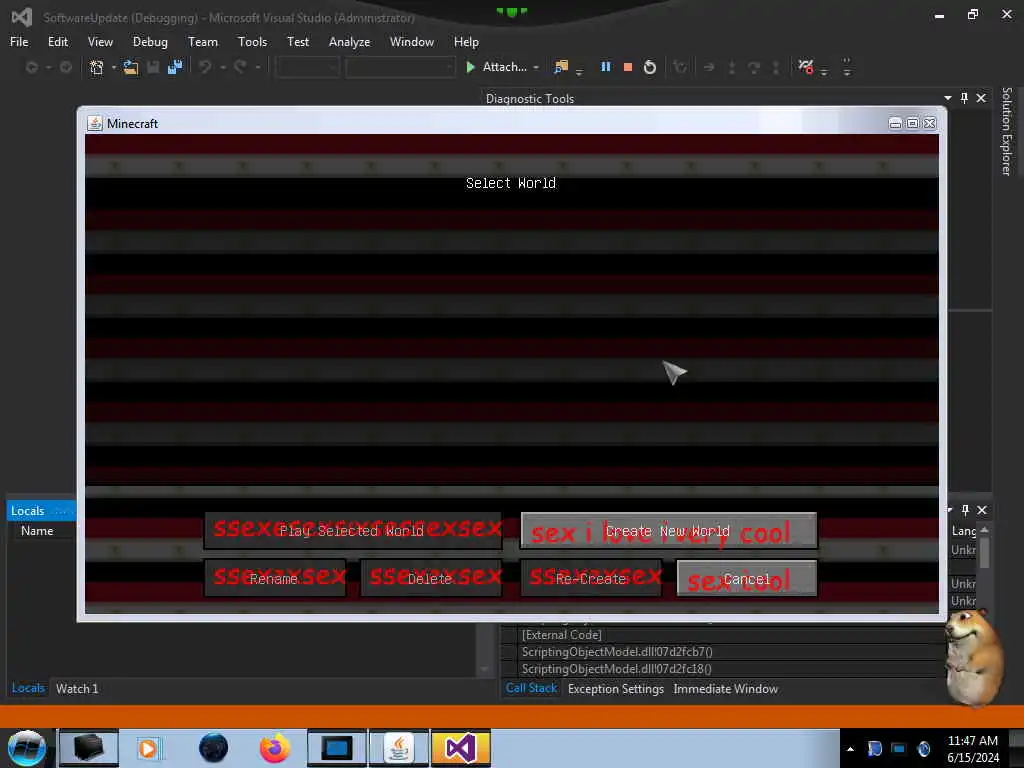Click the Open File folder icon
1024x768 pixels.
(131, 67)
